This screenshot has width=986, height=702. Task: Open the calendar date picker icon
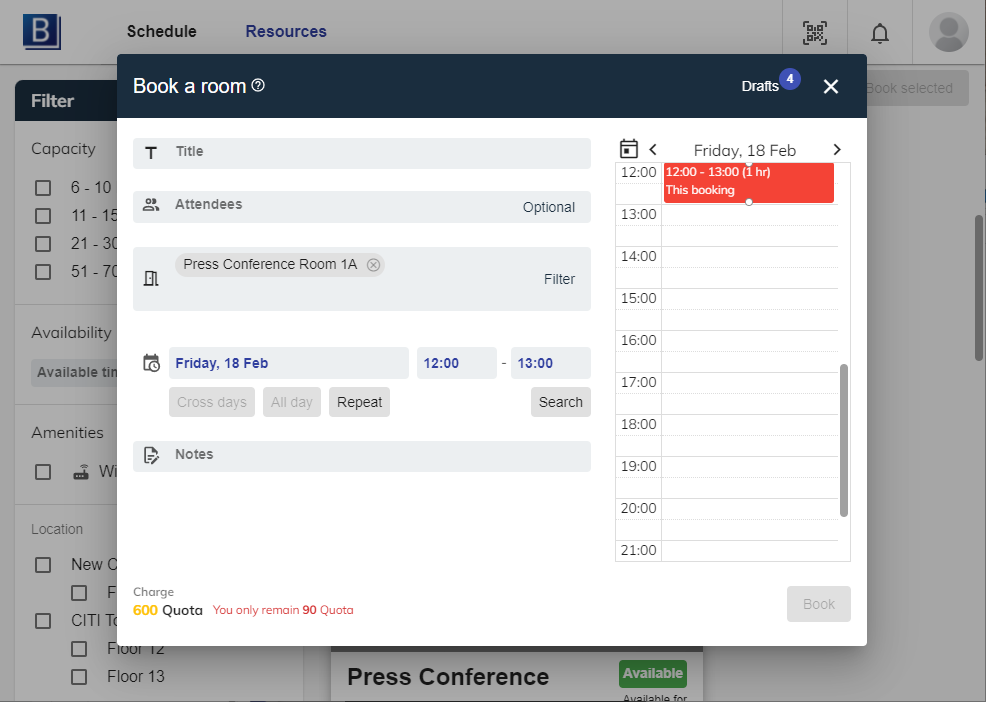tap(628, 149)
